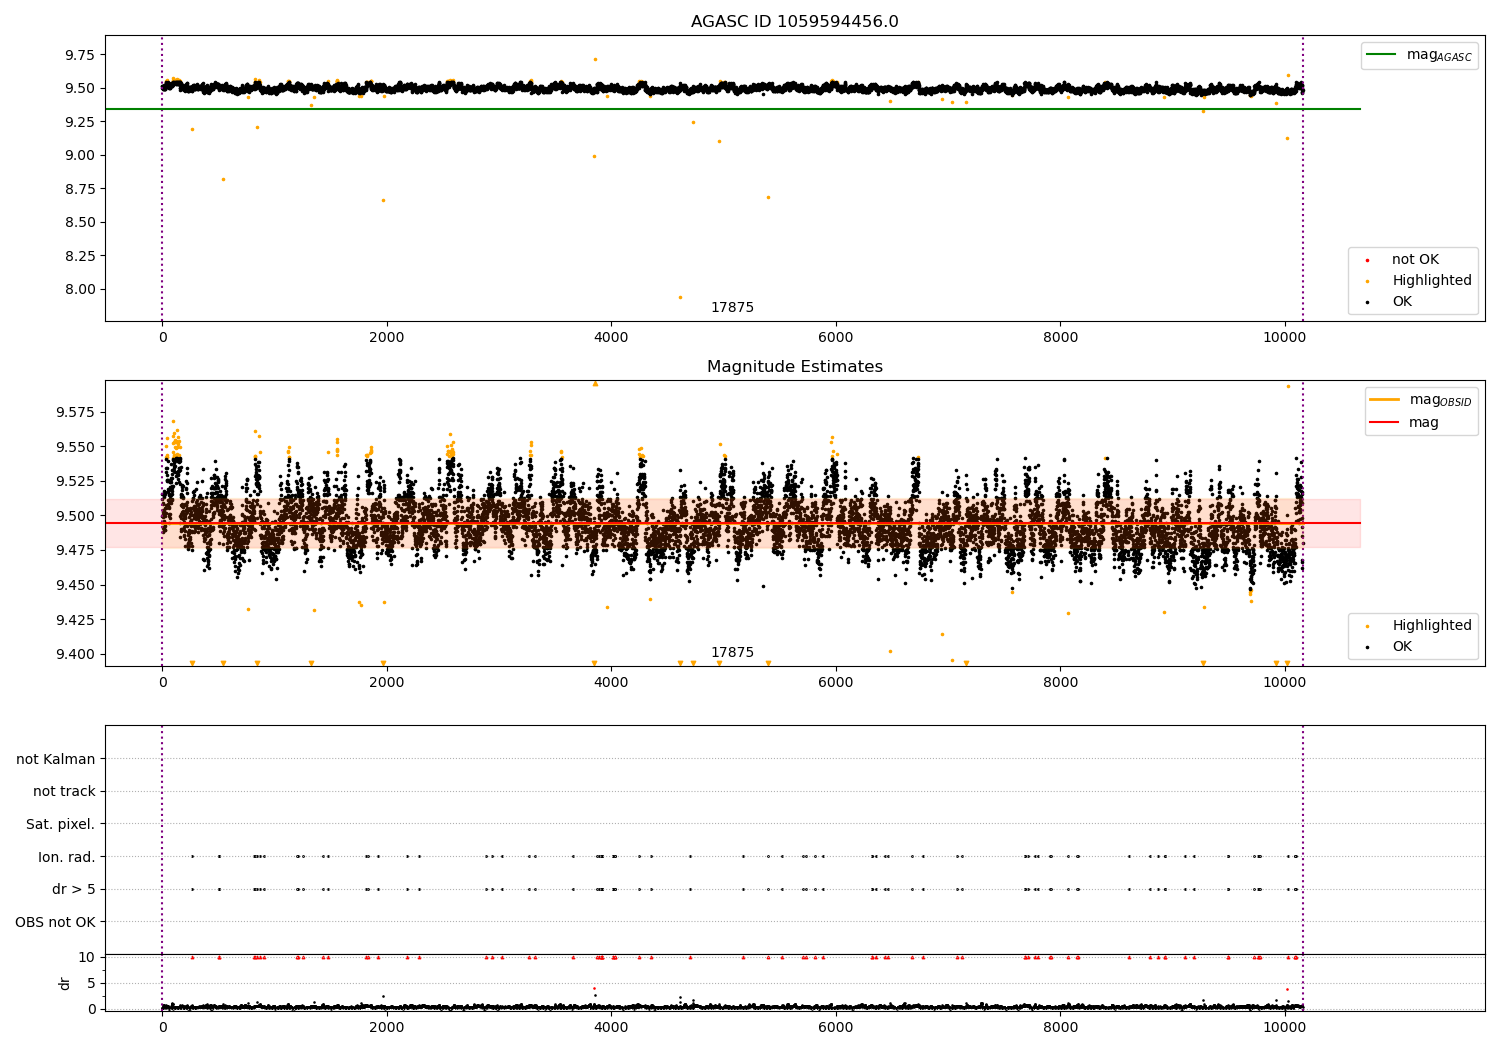
Task: Click the lowest orange outlier point near 8.00 magnitude
Action: pos(680,297)
